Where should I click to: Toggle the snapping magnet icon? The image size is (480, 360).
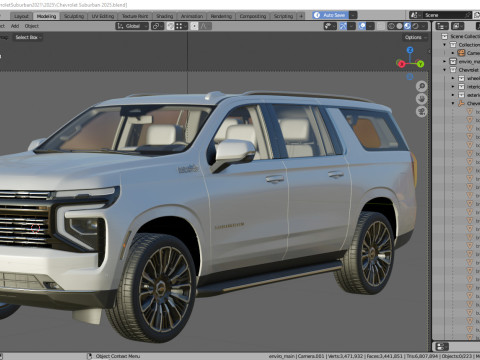(x=170, y=26)
